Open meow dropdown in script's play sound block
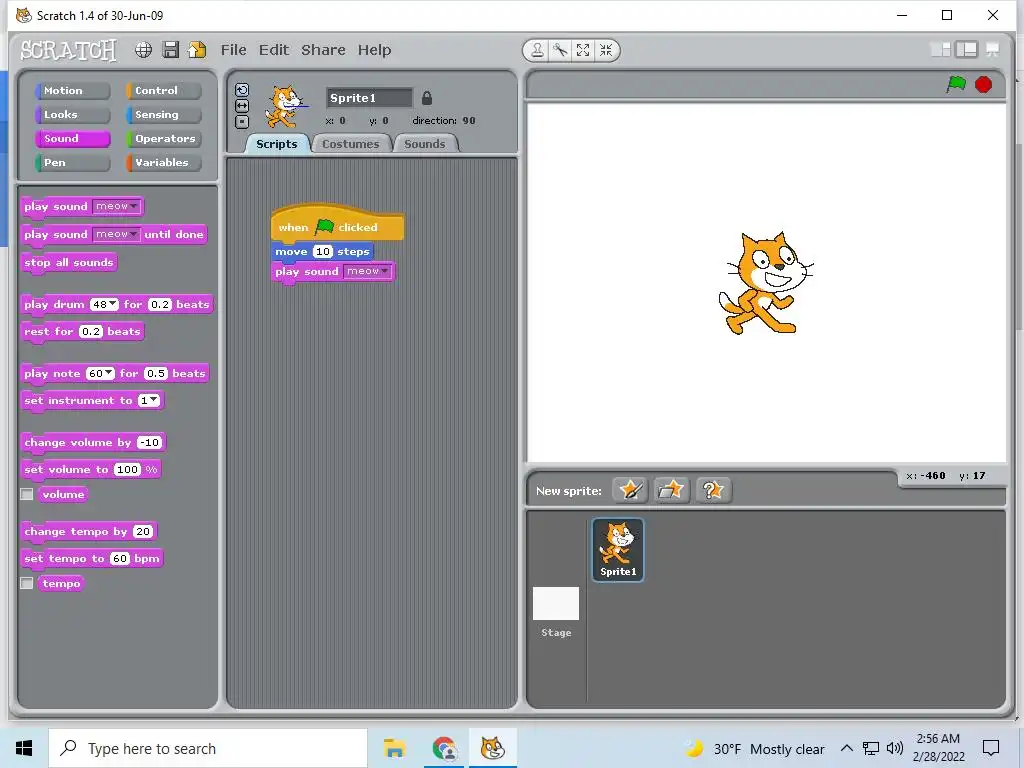The image size is (1024, 768). pos(368,271)
